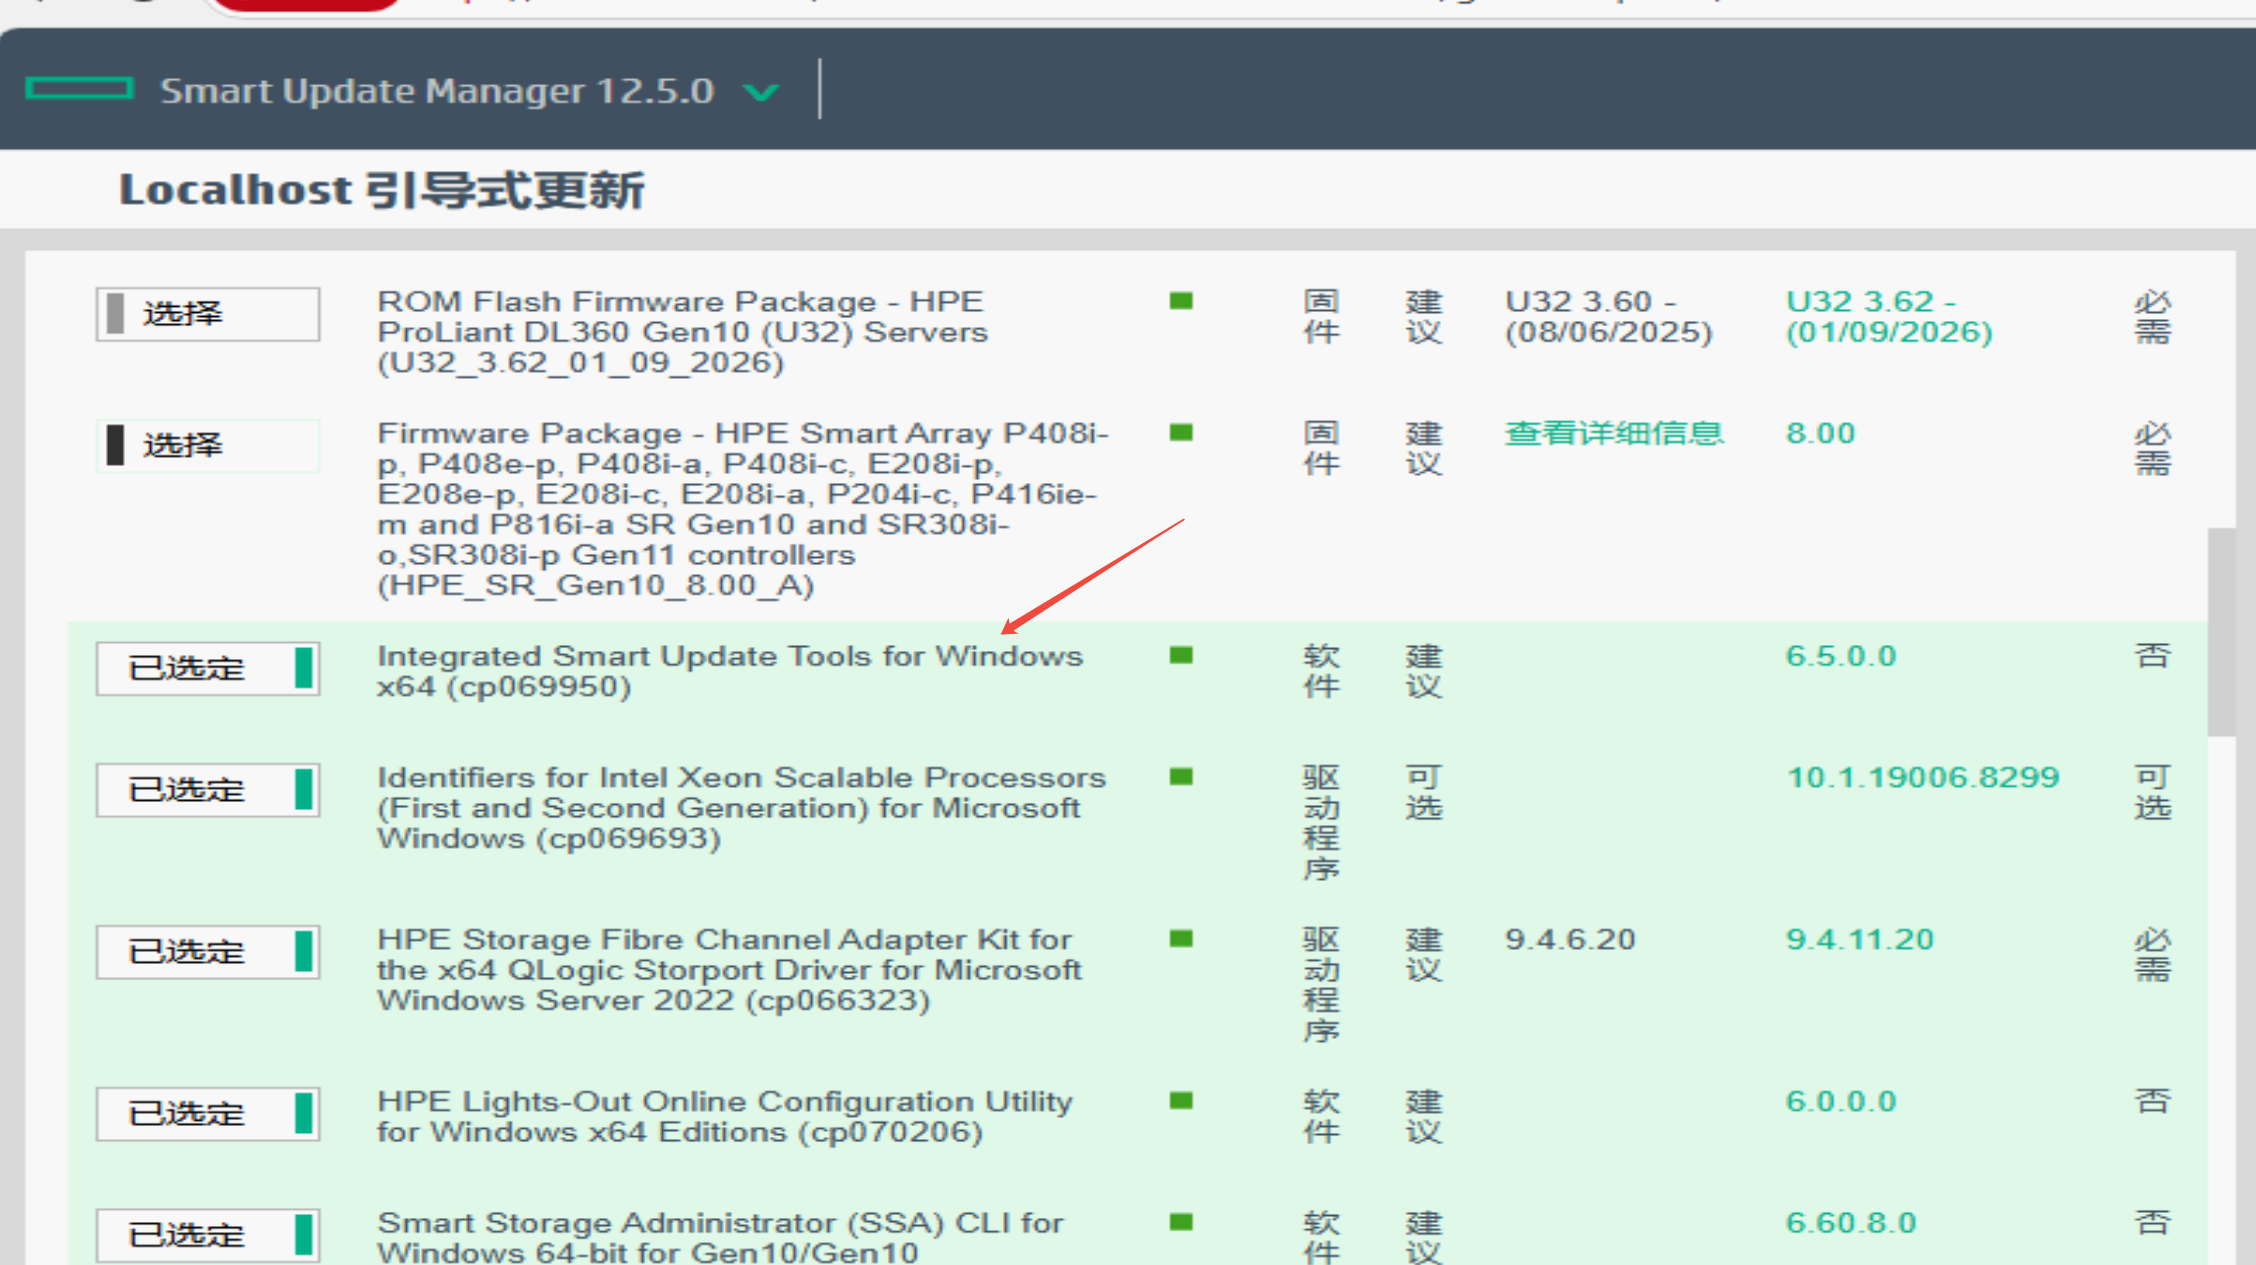Click the vertical scrollbar thumb

point(2221,632)
